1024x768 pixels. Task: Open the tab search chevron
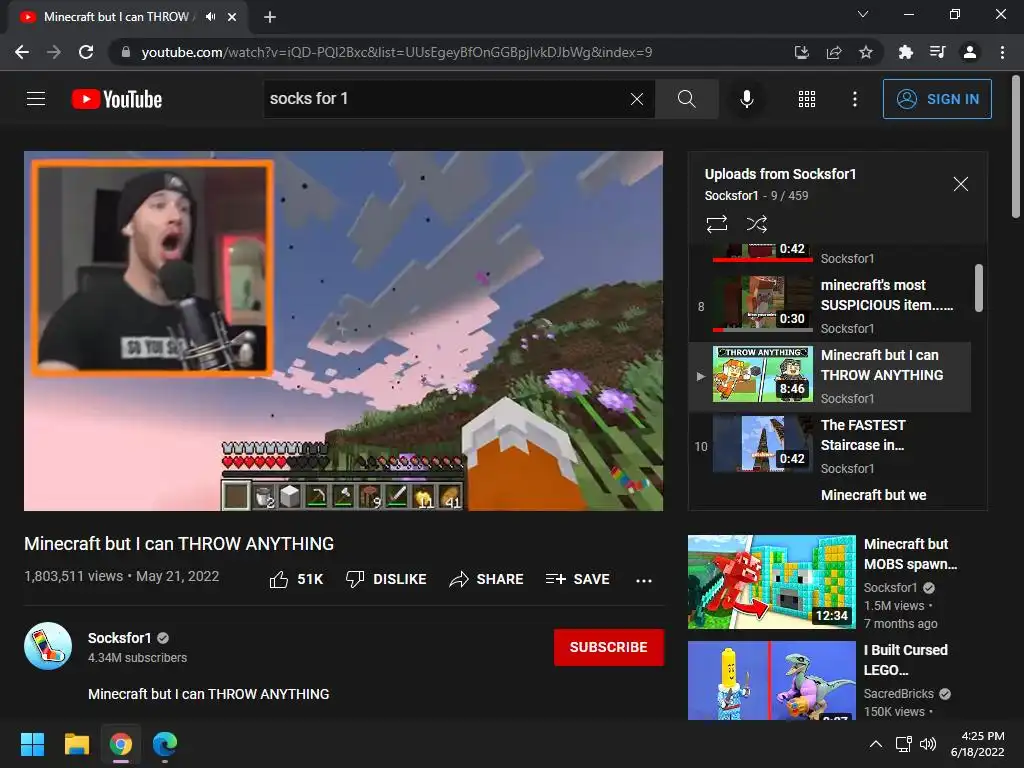click(863, 14)
